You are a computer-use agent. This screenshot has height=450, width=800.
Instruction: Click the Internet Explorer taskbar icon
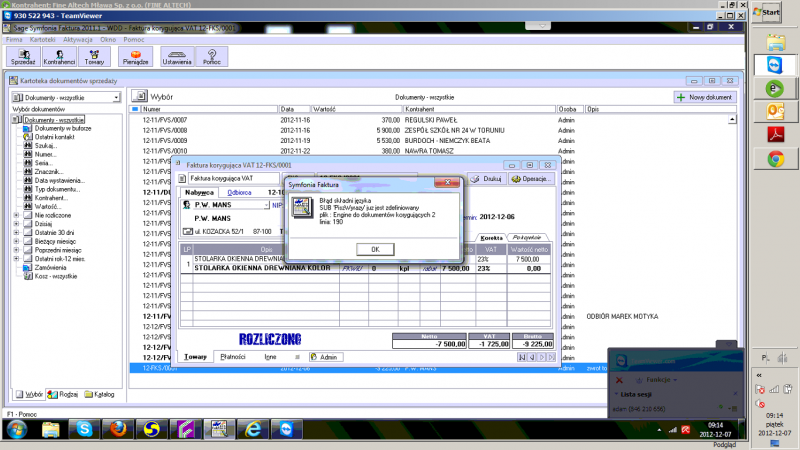(x=253, y=429)
